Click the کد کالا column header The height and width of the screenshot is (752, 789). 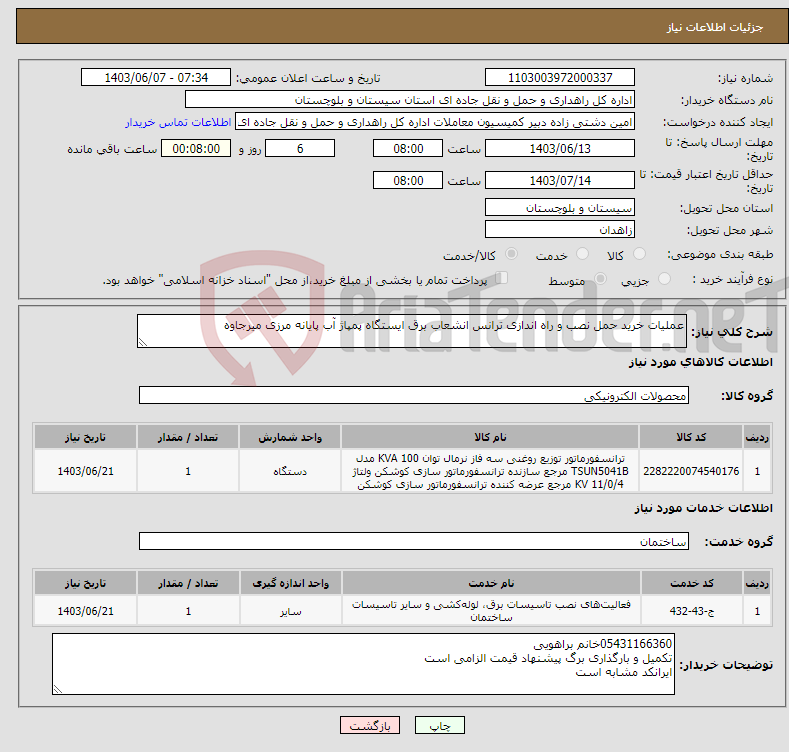tap(691, 437)
